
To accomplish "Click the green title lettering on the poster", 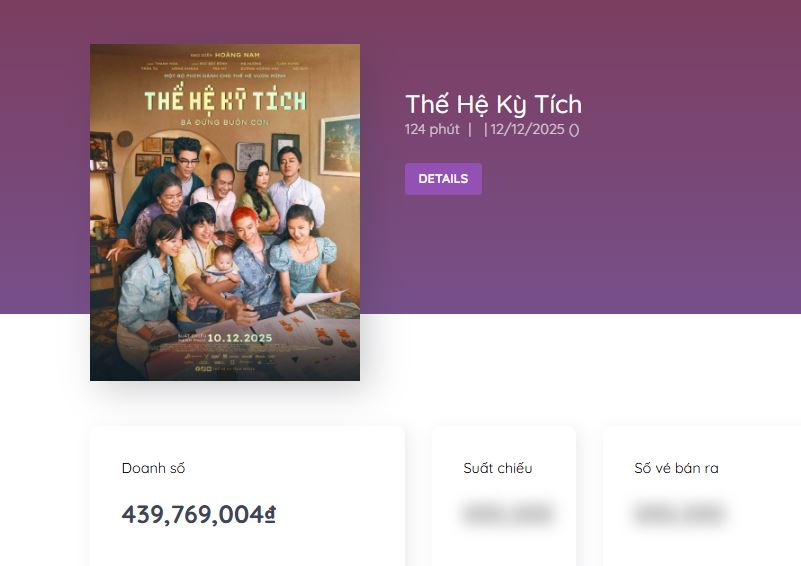I will pos(224,100).
